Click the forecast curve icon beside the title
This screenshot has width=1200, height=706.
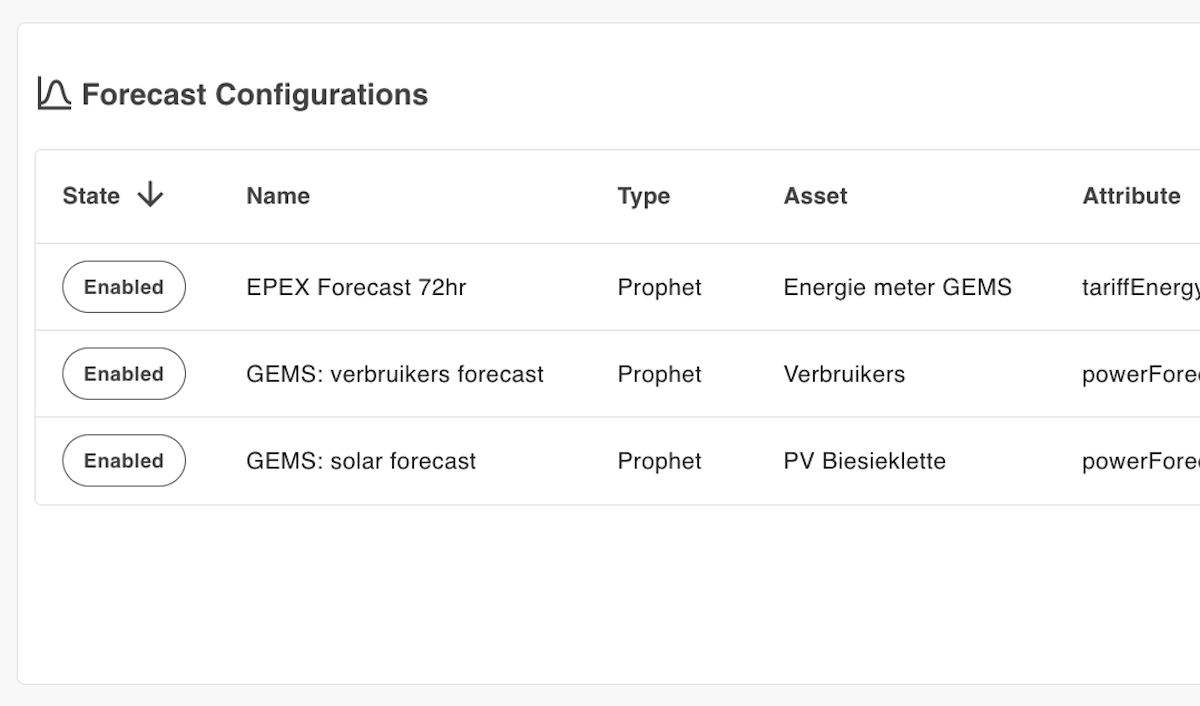[54, 94]
